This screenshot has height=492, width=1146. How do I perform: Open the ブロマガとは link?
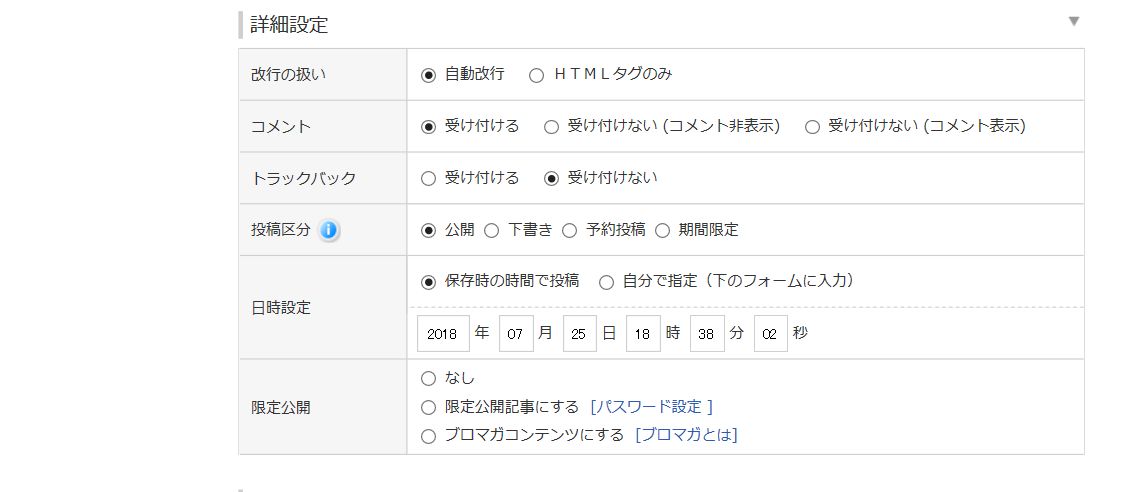click(686, 435)
